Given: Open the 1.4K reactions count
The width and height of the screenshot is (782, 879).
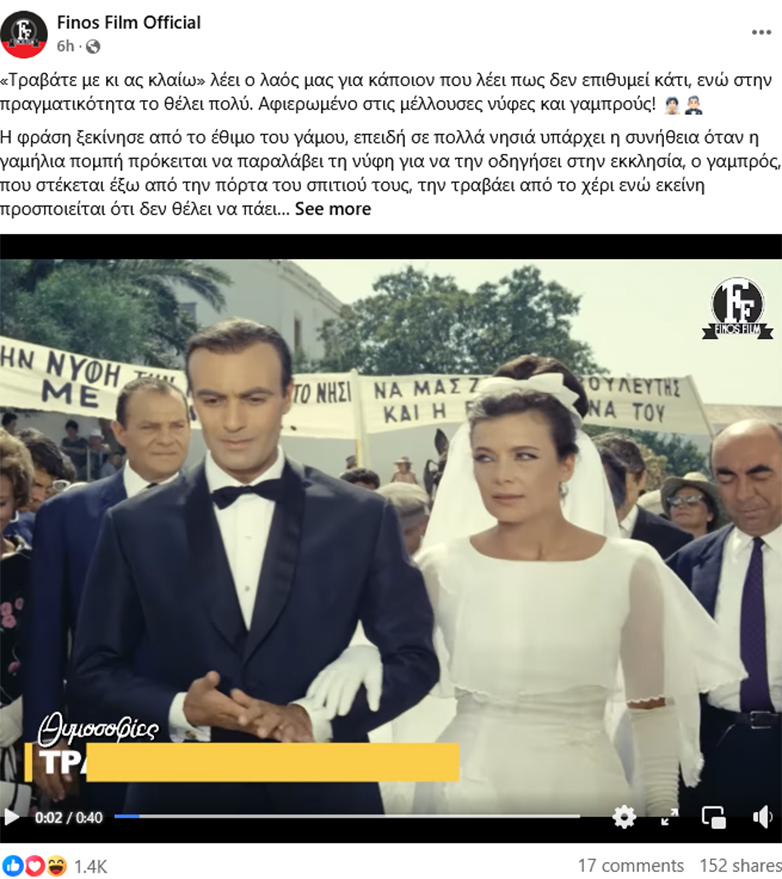Looking at the screenshot, I should coord(90,866).
